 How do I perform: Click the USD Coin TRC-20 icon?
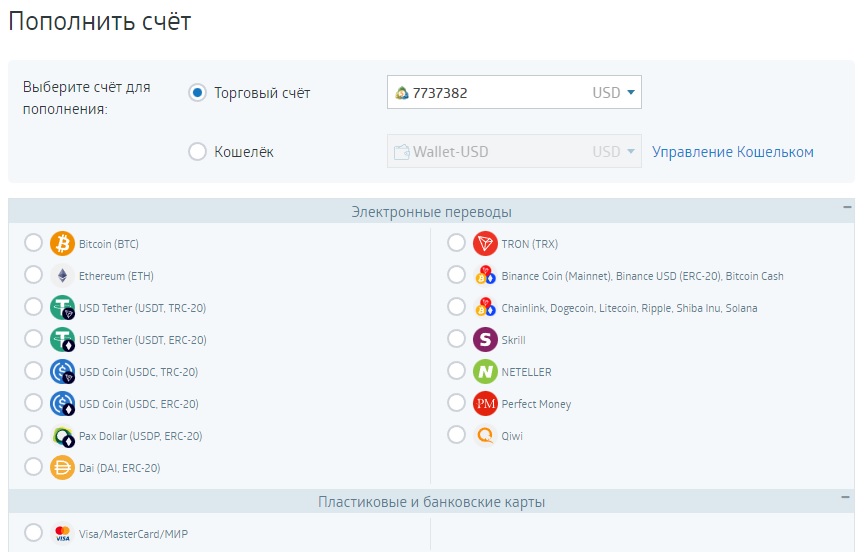point(62,372)
